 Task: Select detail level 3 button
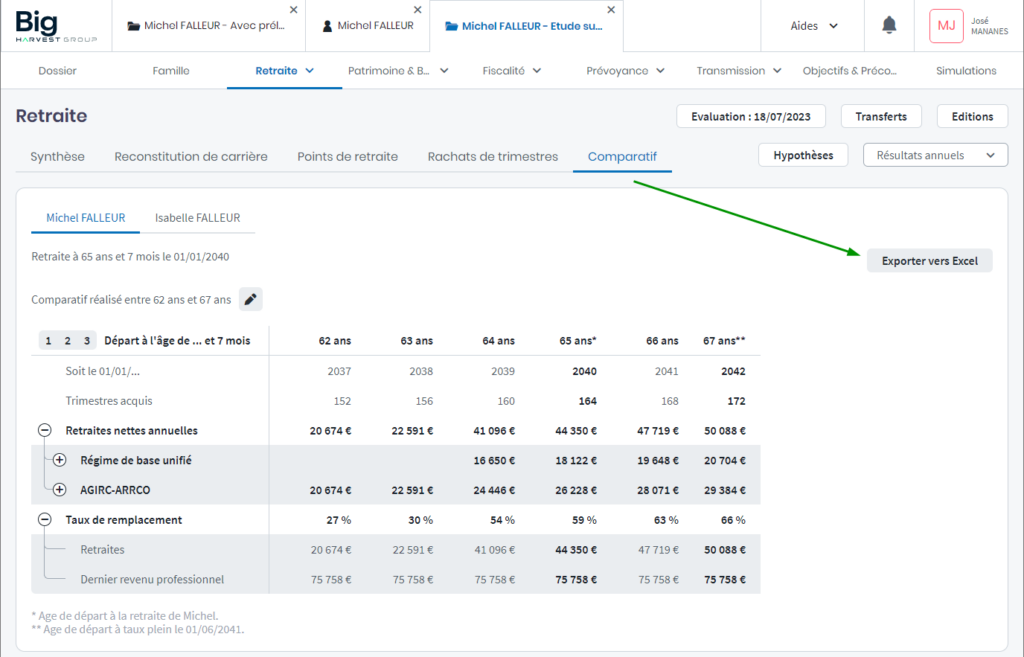pyautogui.click(x=87, y=341)
